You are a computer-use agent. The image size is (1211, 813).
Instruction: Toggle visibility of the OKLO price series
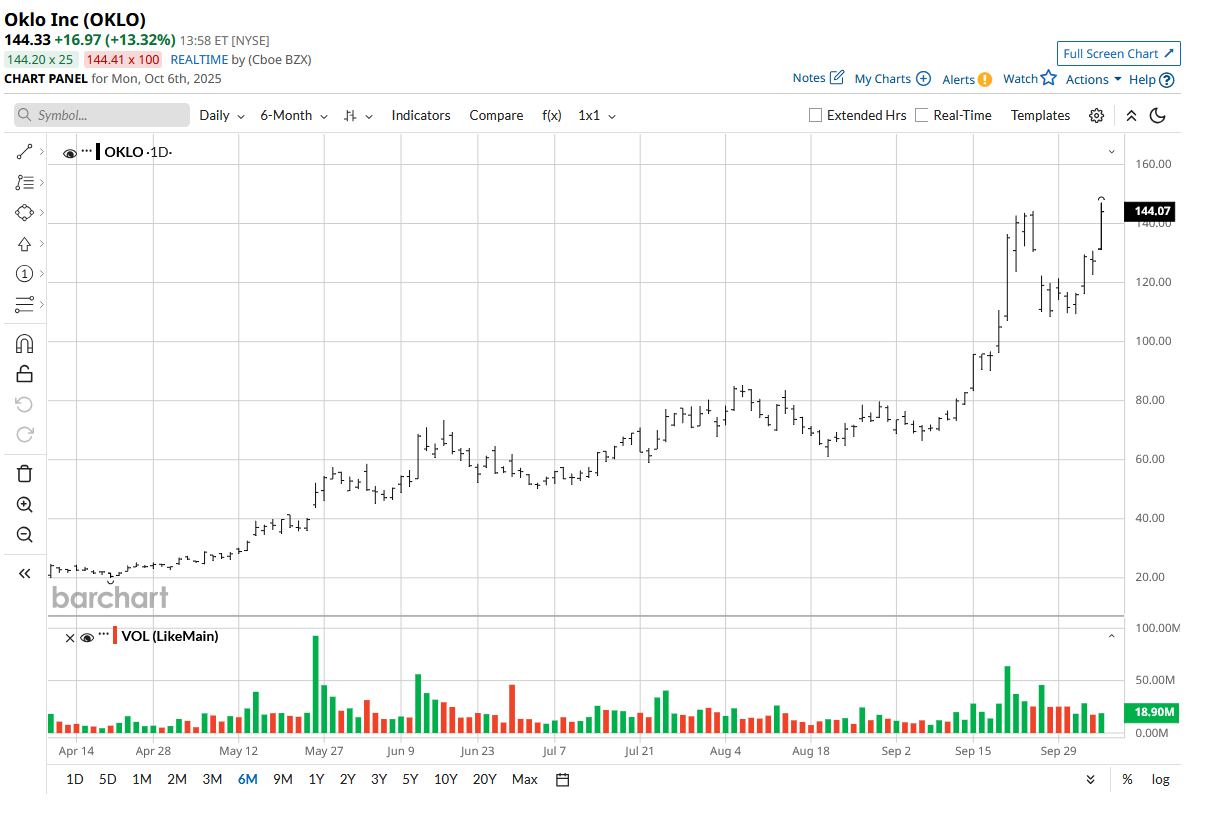70,153
